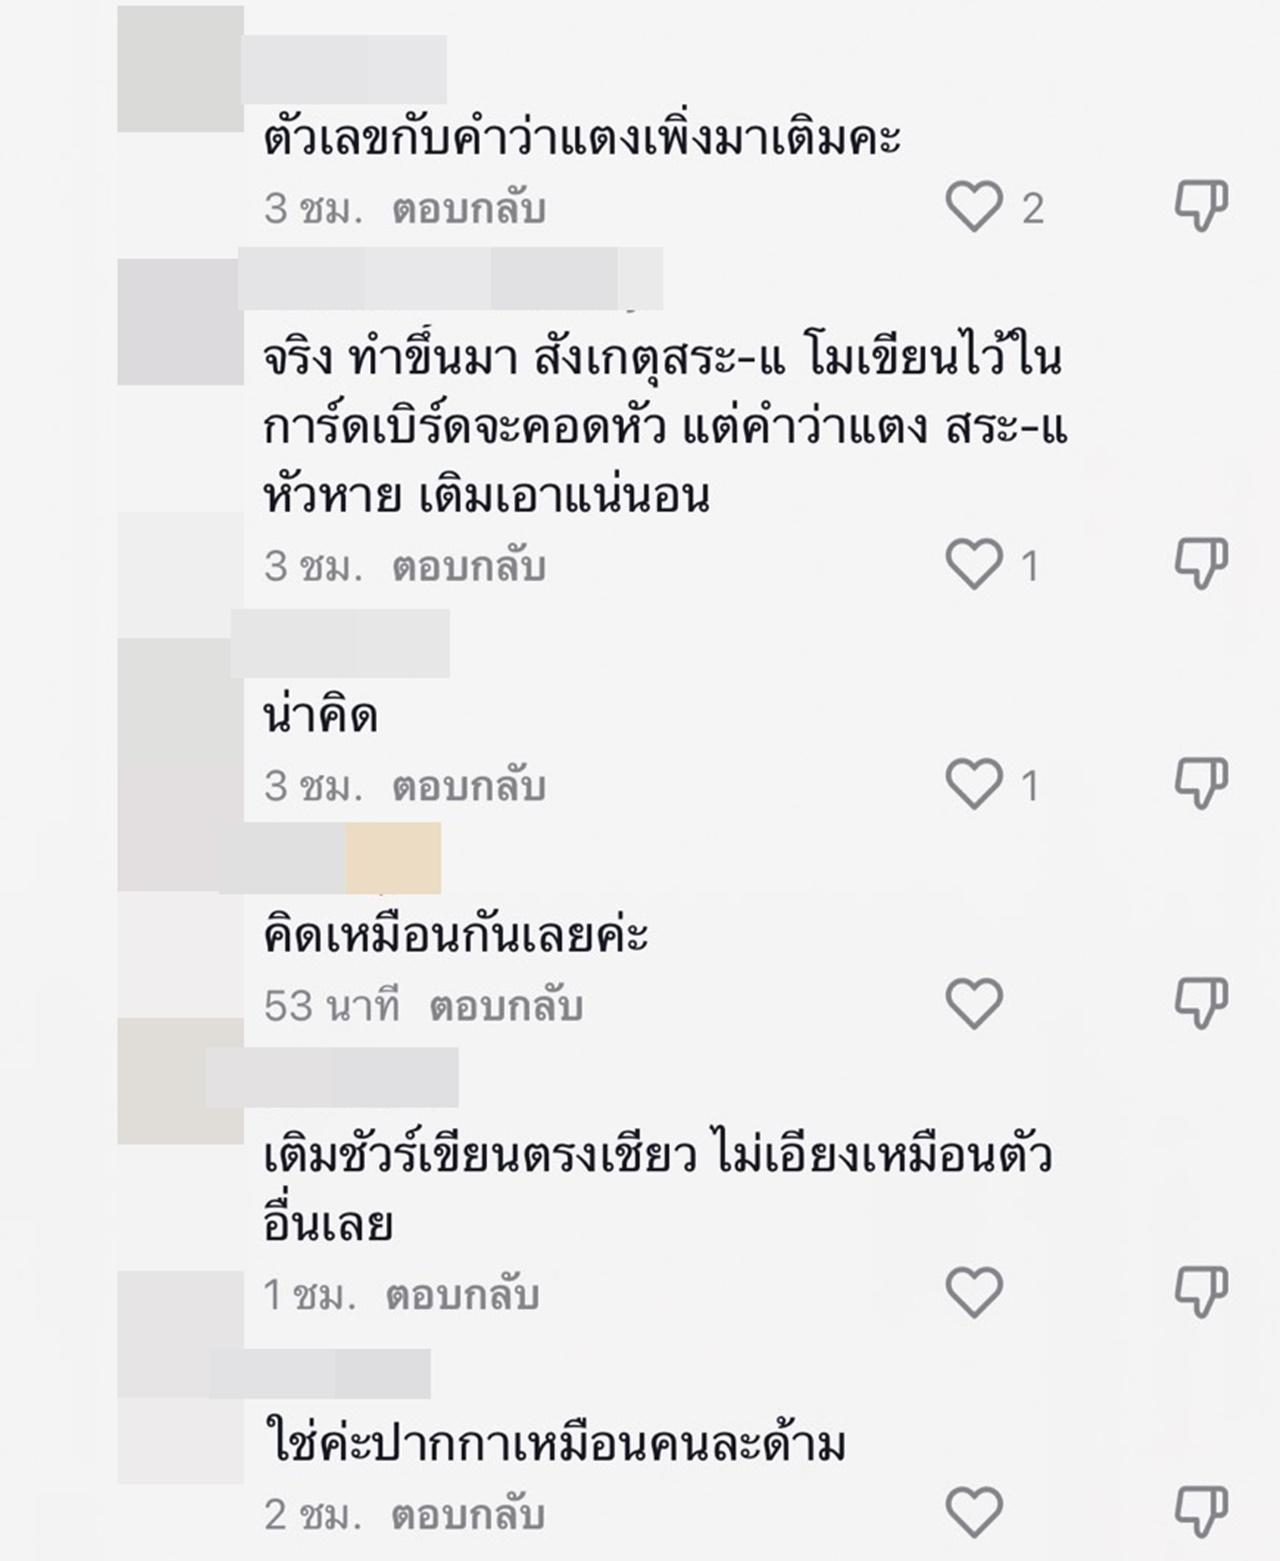Dislike the comment starting with จริง ทำขึ้นมา
The width and height of the screenshot is (1280, 1561).
(1200, 565)
